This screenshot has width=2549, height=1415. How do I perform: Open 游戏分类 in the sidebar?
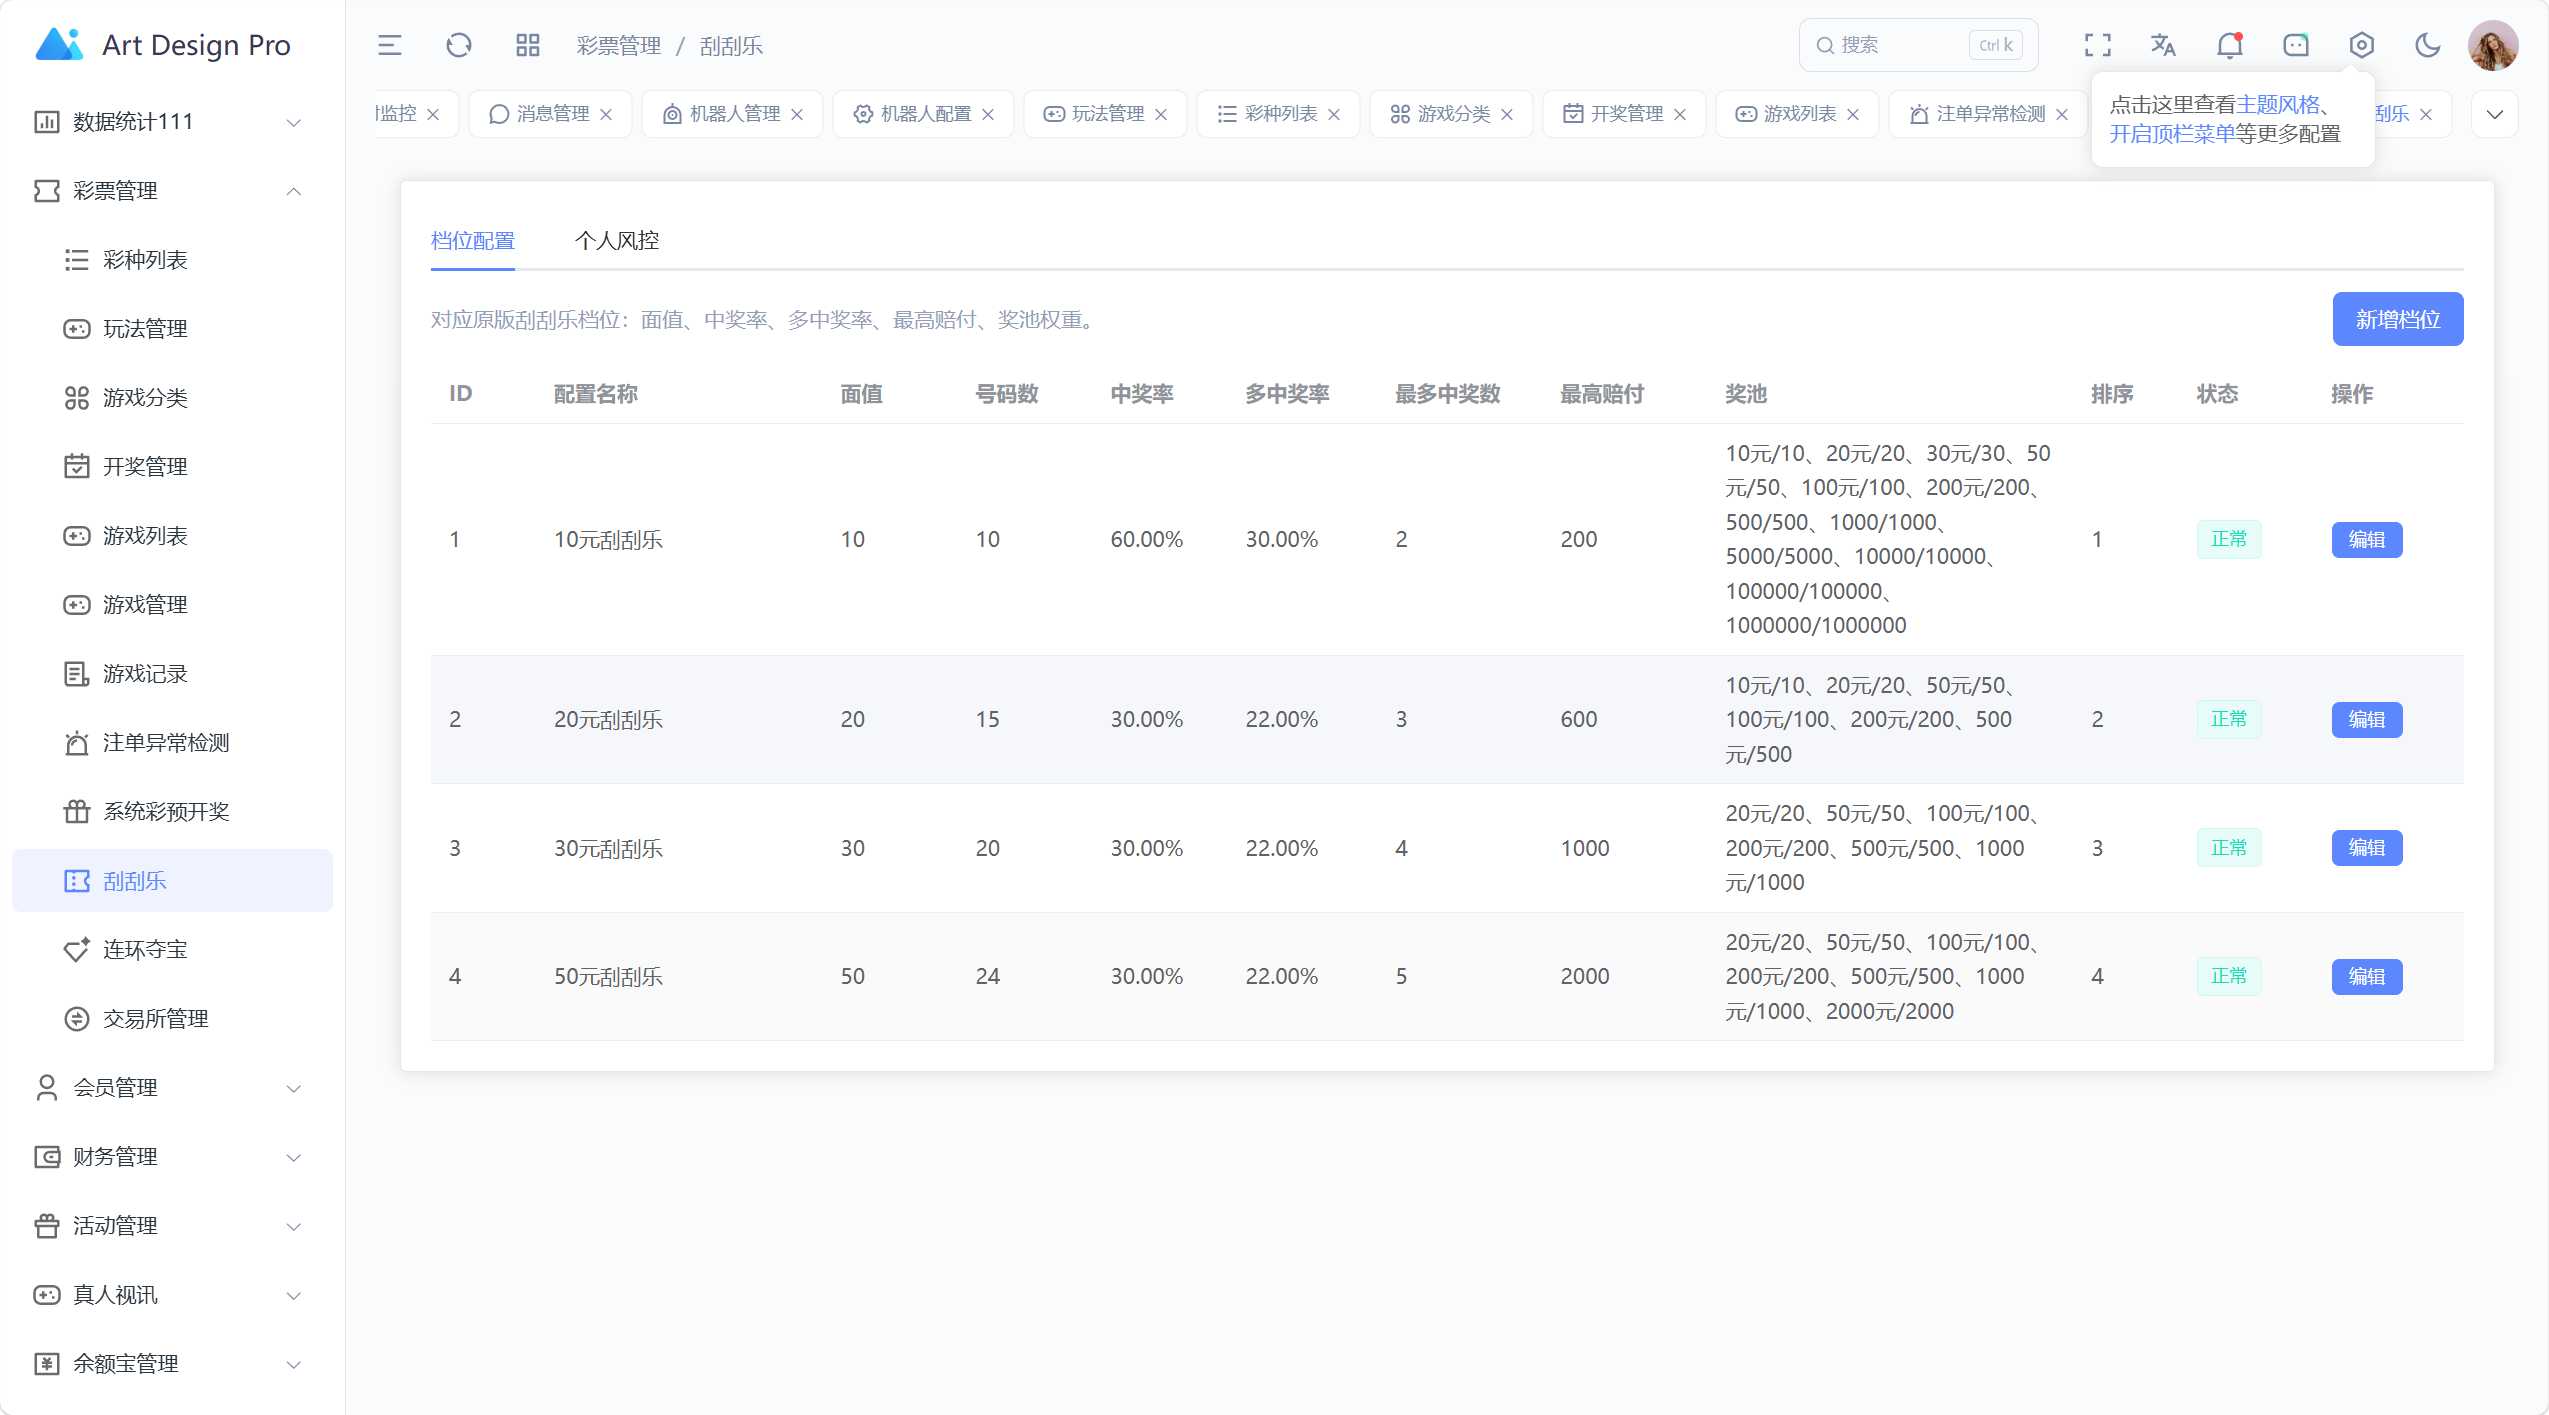click(172, 398)
